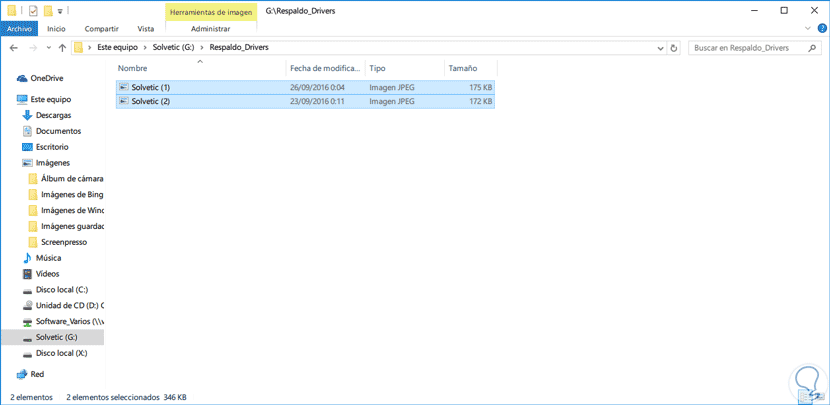Click the Álbum de cámara folder icon
Image resolution: width=830 pixels, height=405 pixels.
click(x=33, y=178)
